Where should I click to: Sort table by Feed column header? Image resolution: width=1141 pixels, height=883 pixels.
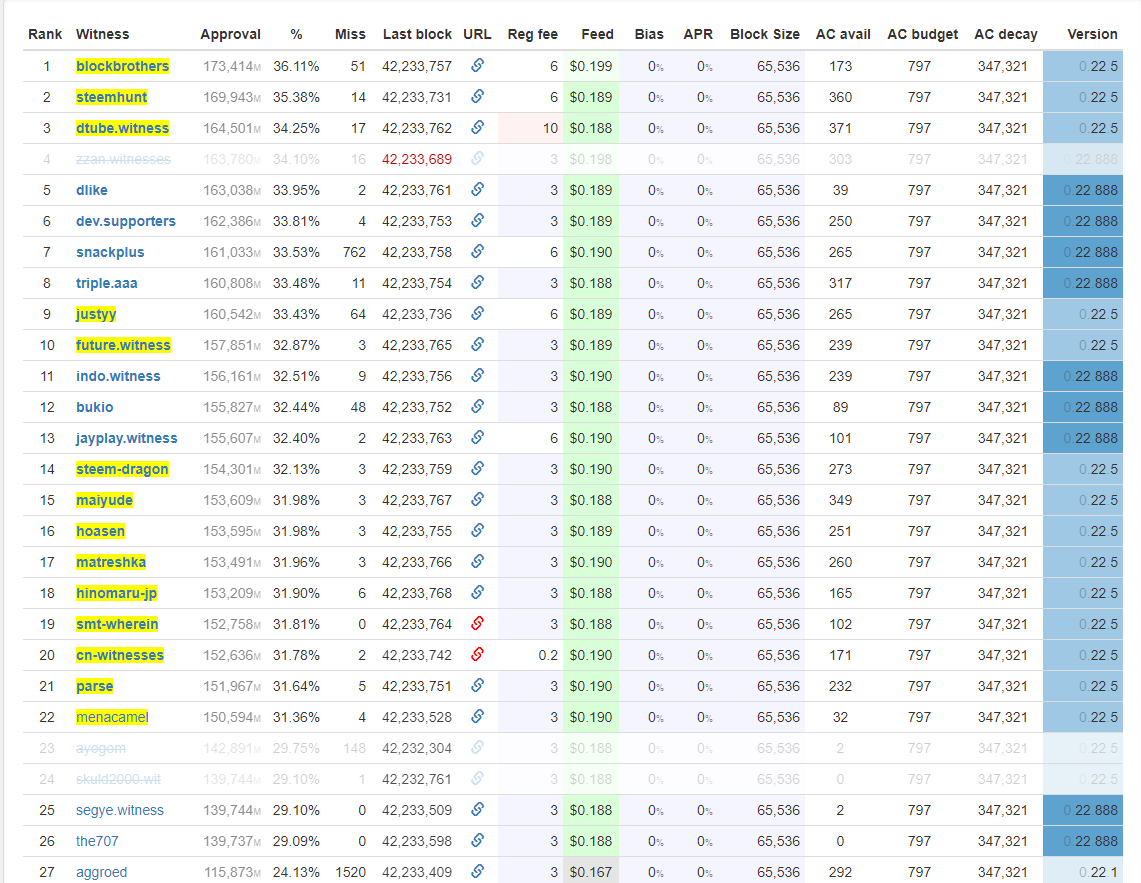pyautogui.click(x=597, y=34)
